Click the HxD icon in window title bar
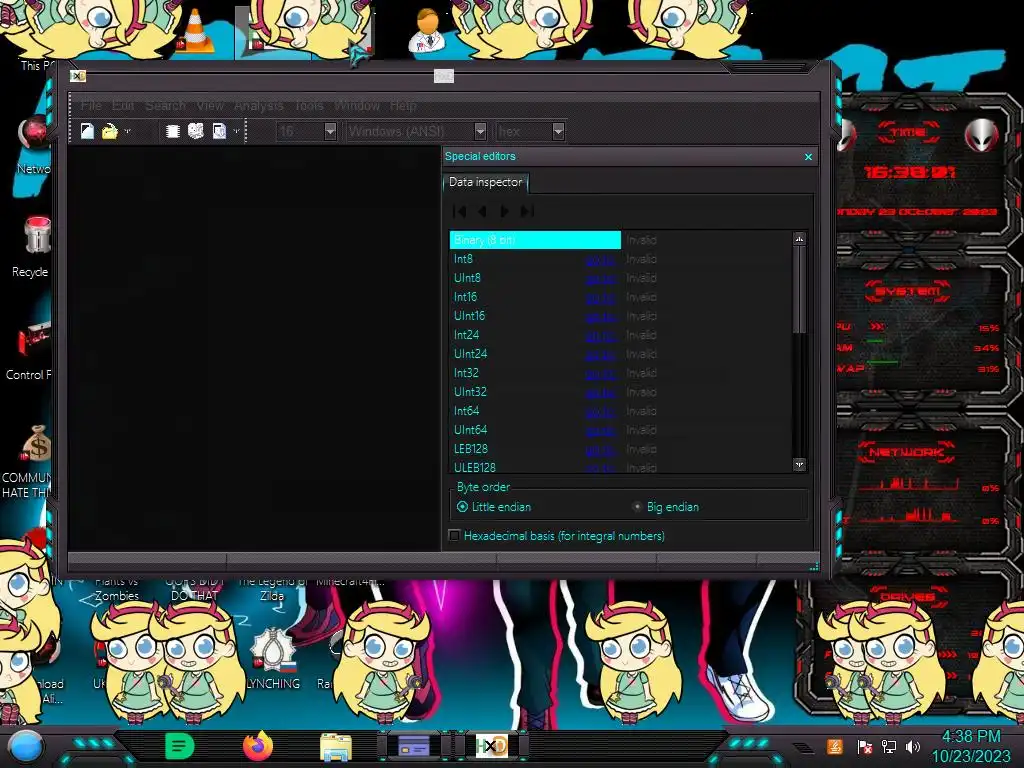Viewport: 1024px width, 768px height. (78, 76)
